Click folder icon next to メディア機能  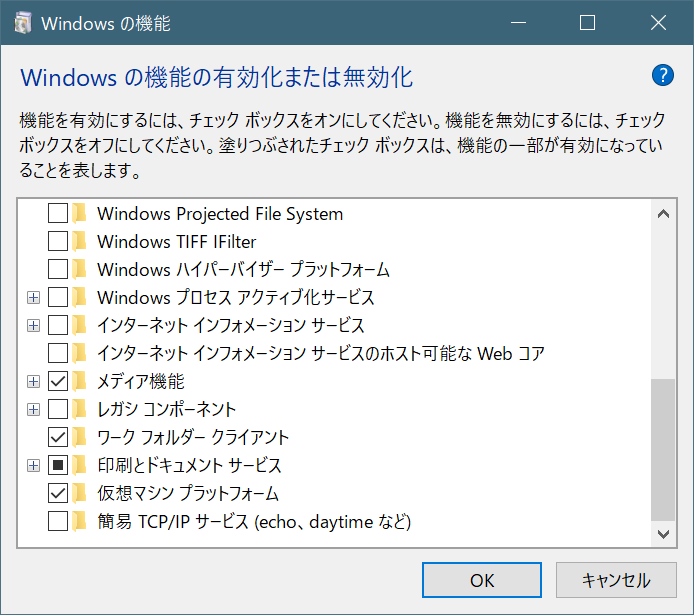[80, 381]
